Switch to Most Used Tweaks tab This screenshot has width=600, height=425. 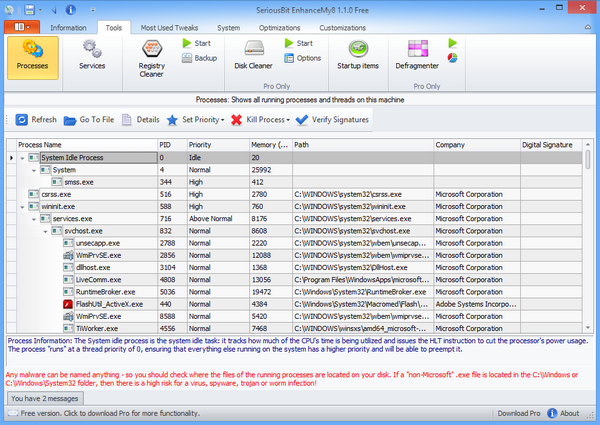[x=169, y=28]
